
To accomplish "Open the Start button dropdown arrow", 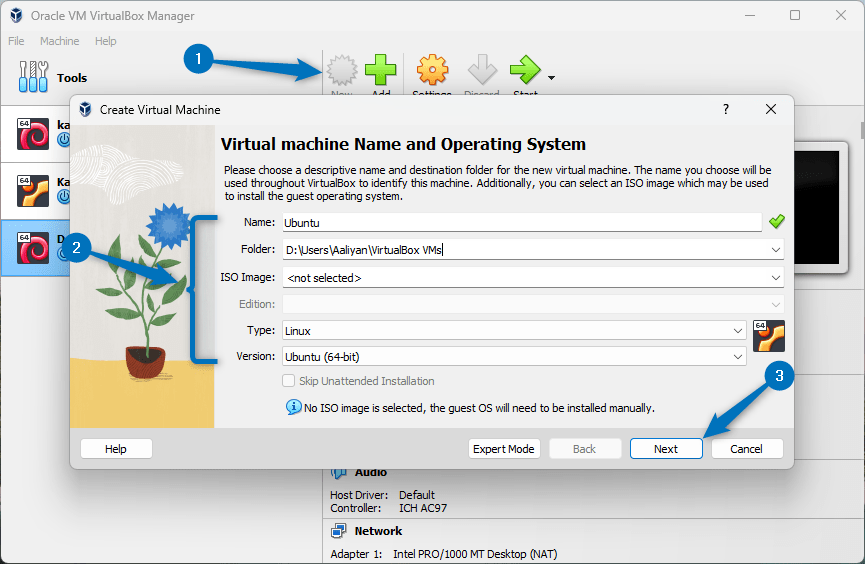I will coord(551,78).
